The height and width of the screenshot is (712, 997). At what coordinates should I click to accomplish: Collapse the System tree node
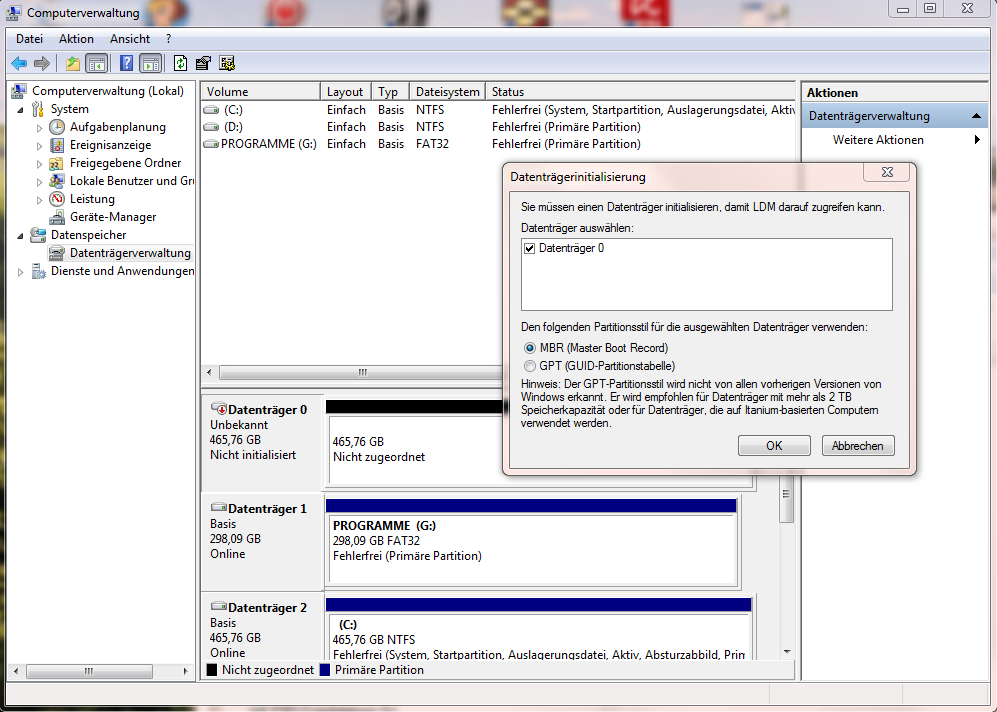coord(21,109)
